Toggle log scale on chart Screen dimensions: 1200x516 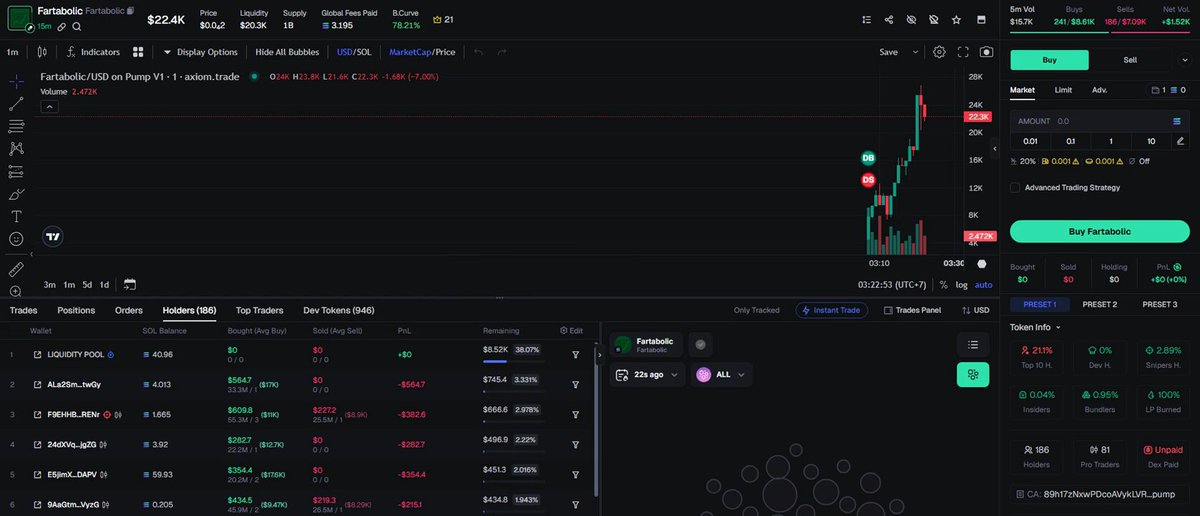[x=961, y=284]
